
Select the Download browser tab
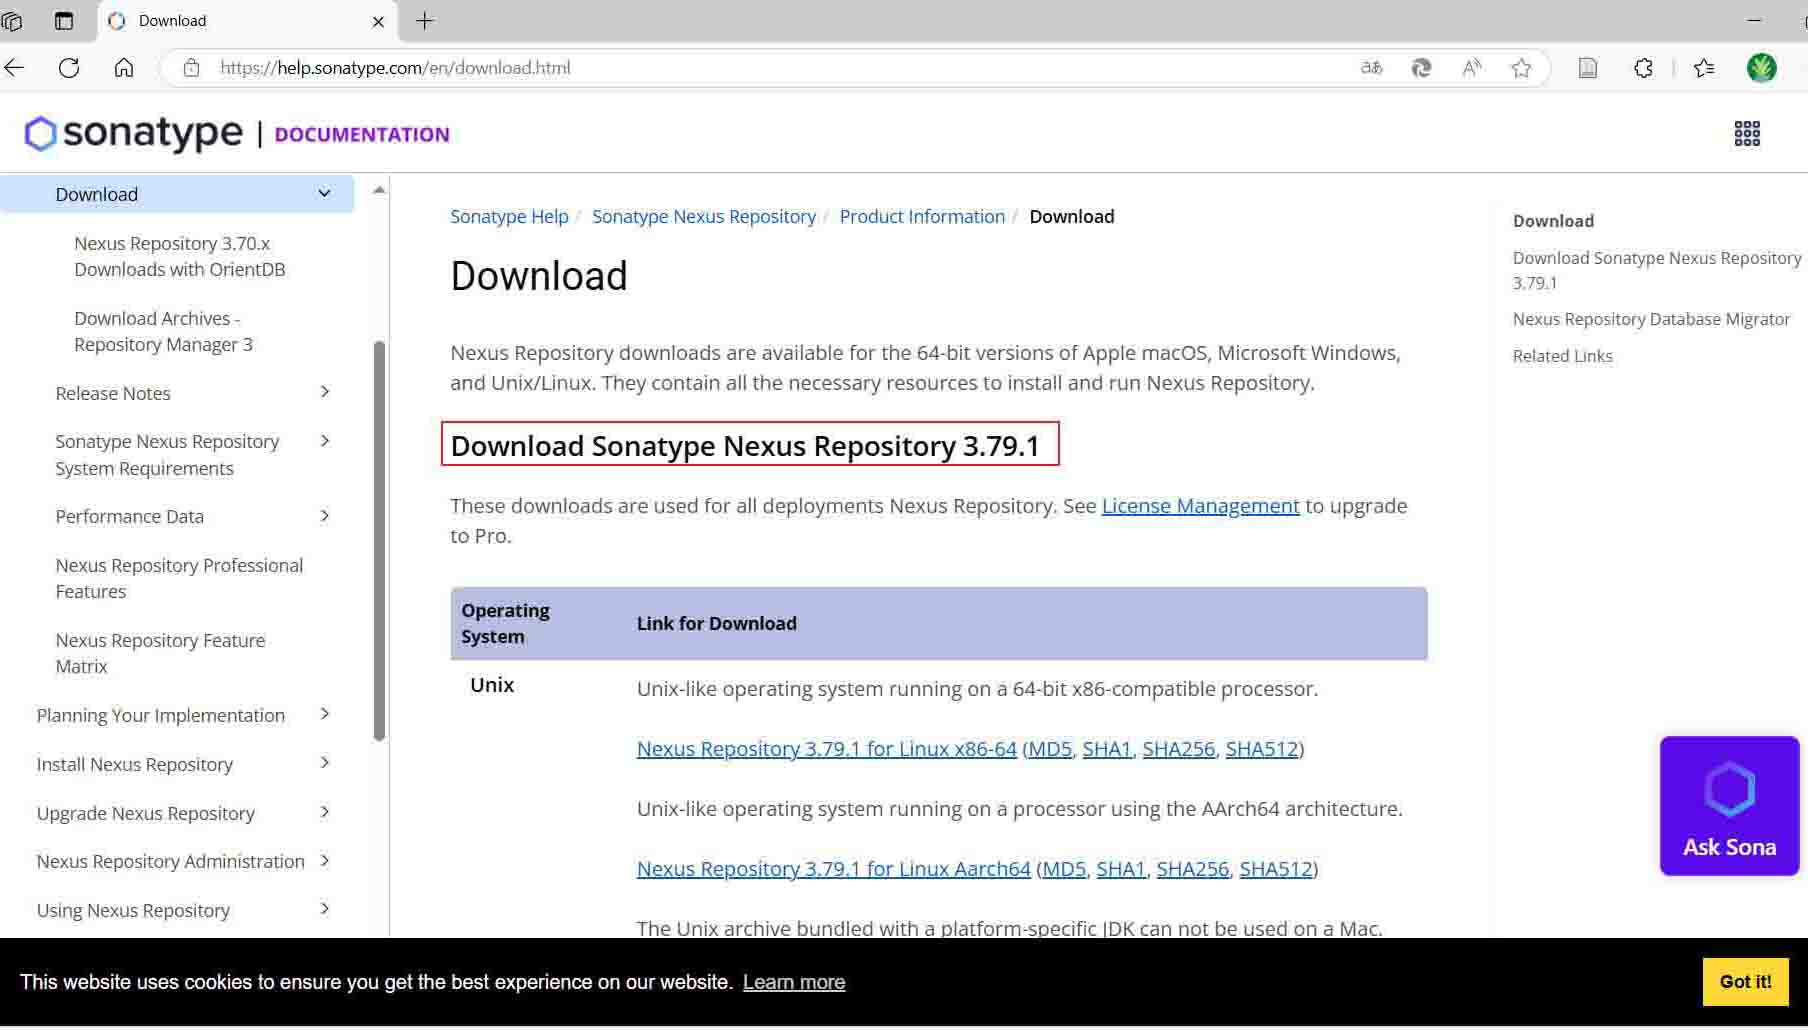[x=247, y=21]
